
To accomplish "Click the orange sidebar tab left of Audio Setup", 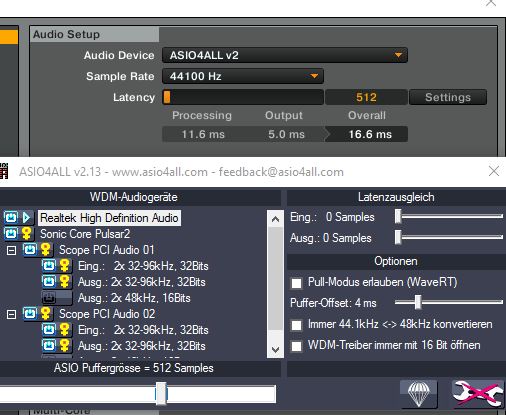I will (x=9, y=37).
